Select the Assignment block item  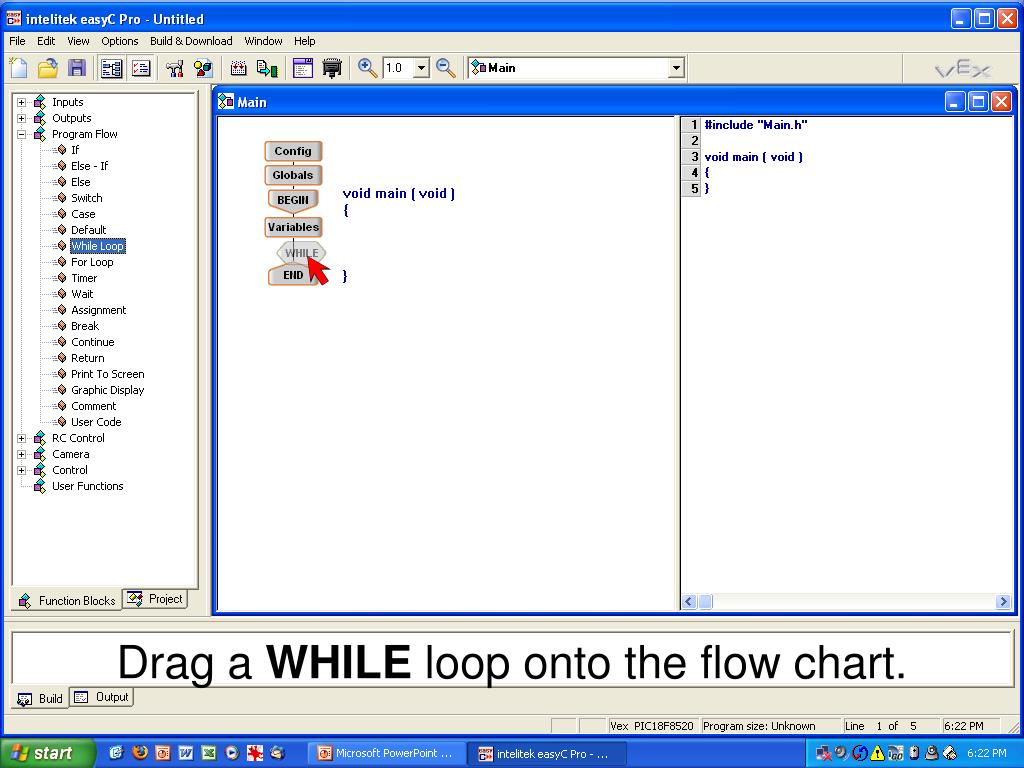coord(98,310)
